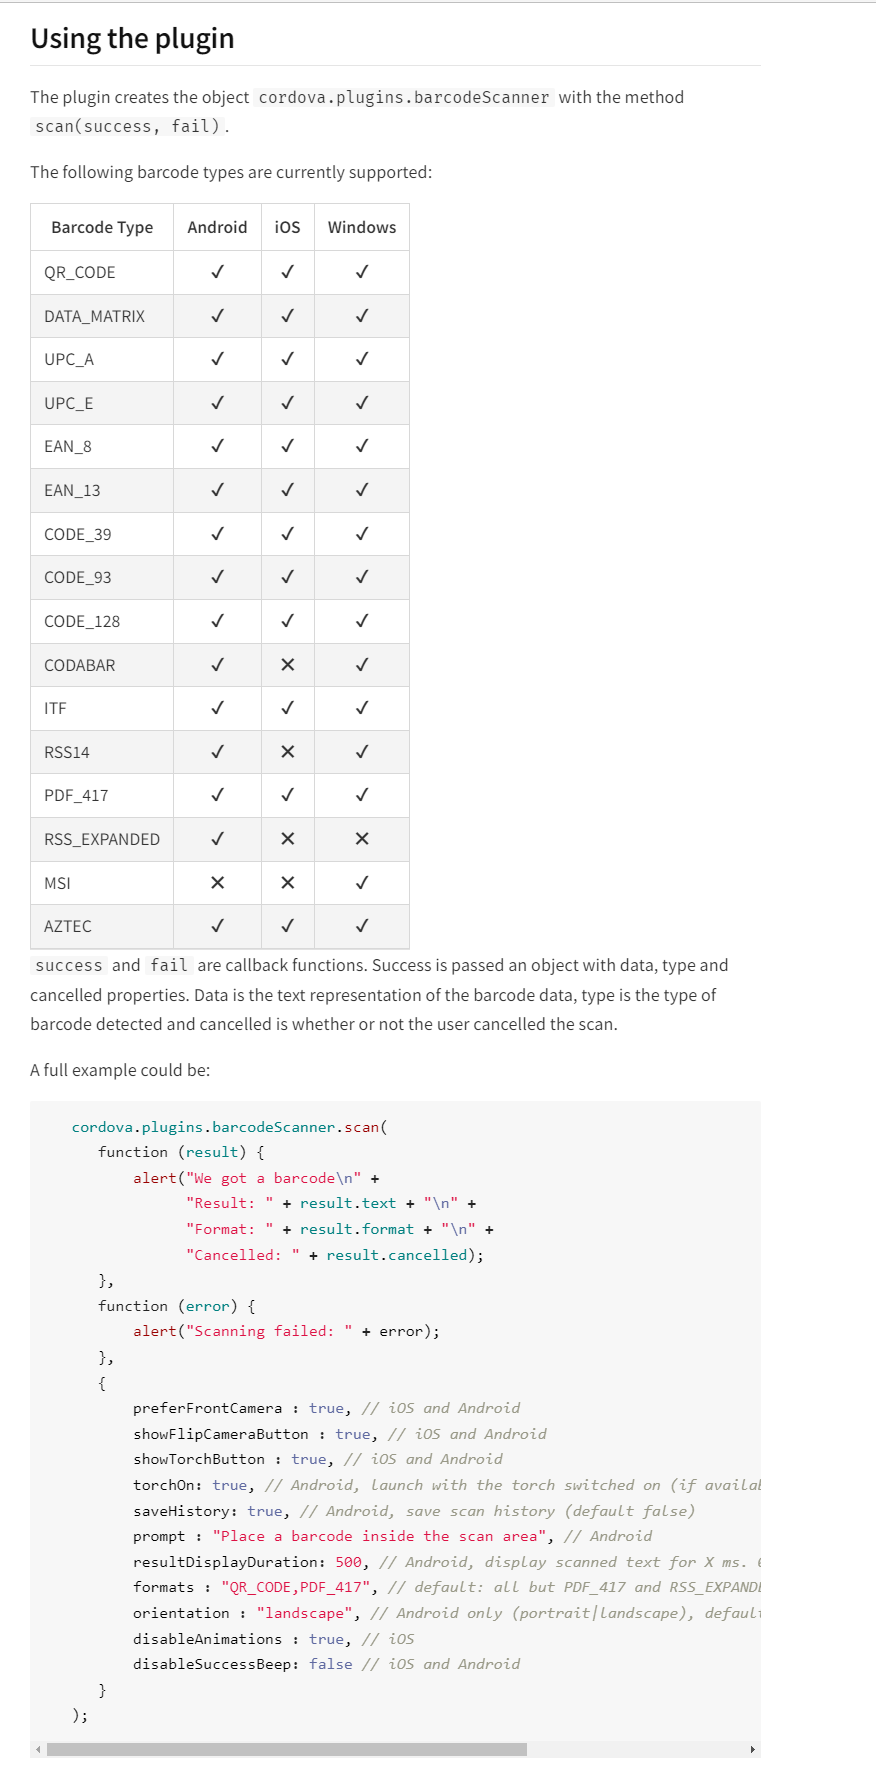Click the Windows checkmark for MSI
This screenshot has width=876, height=1772.
[362, 883]
